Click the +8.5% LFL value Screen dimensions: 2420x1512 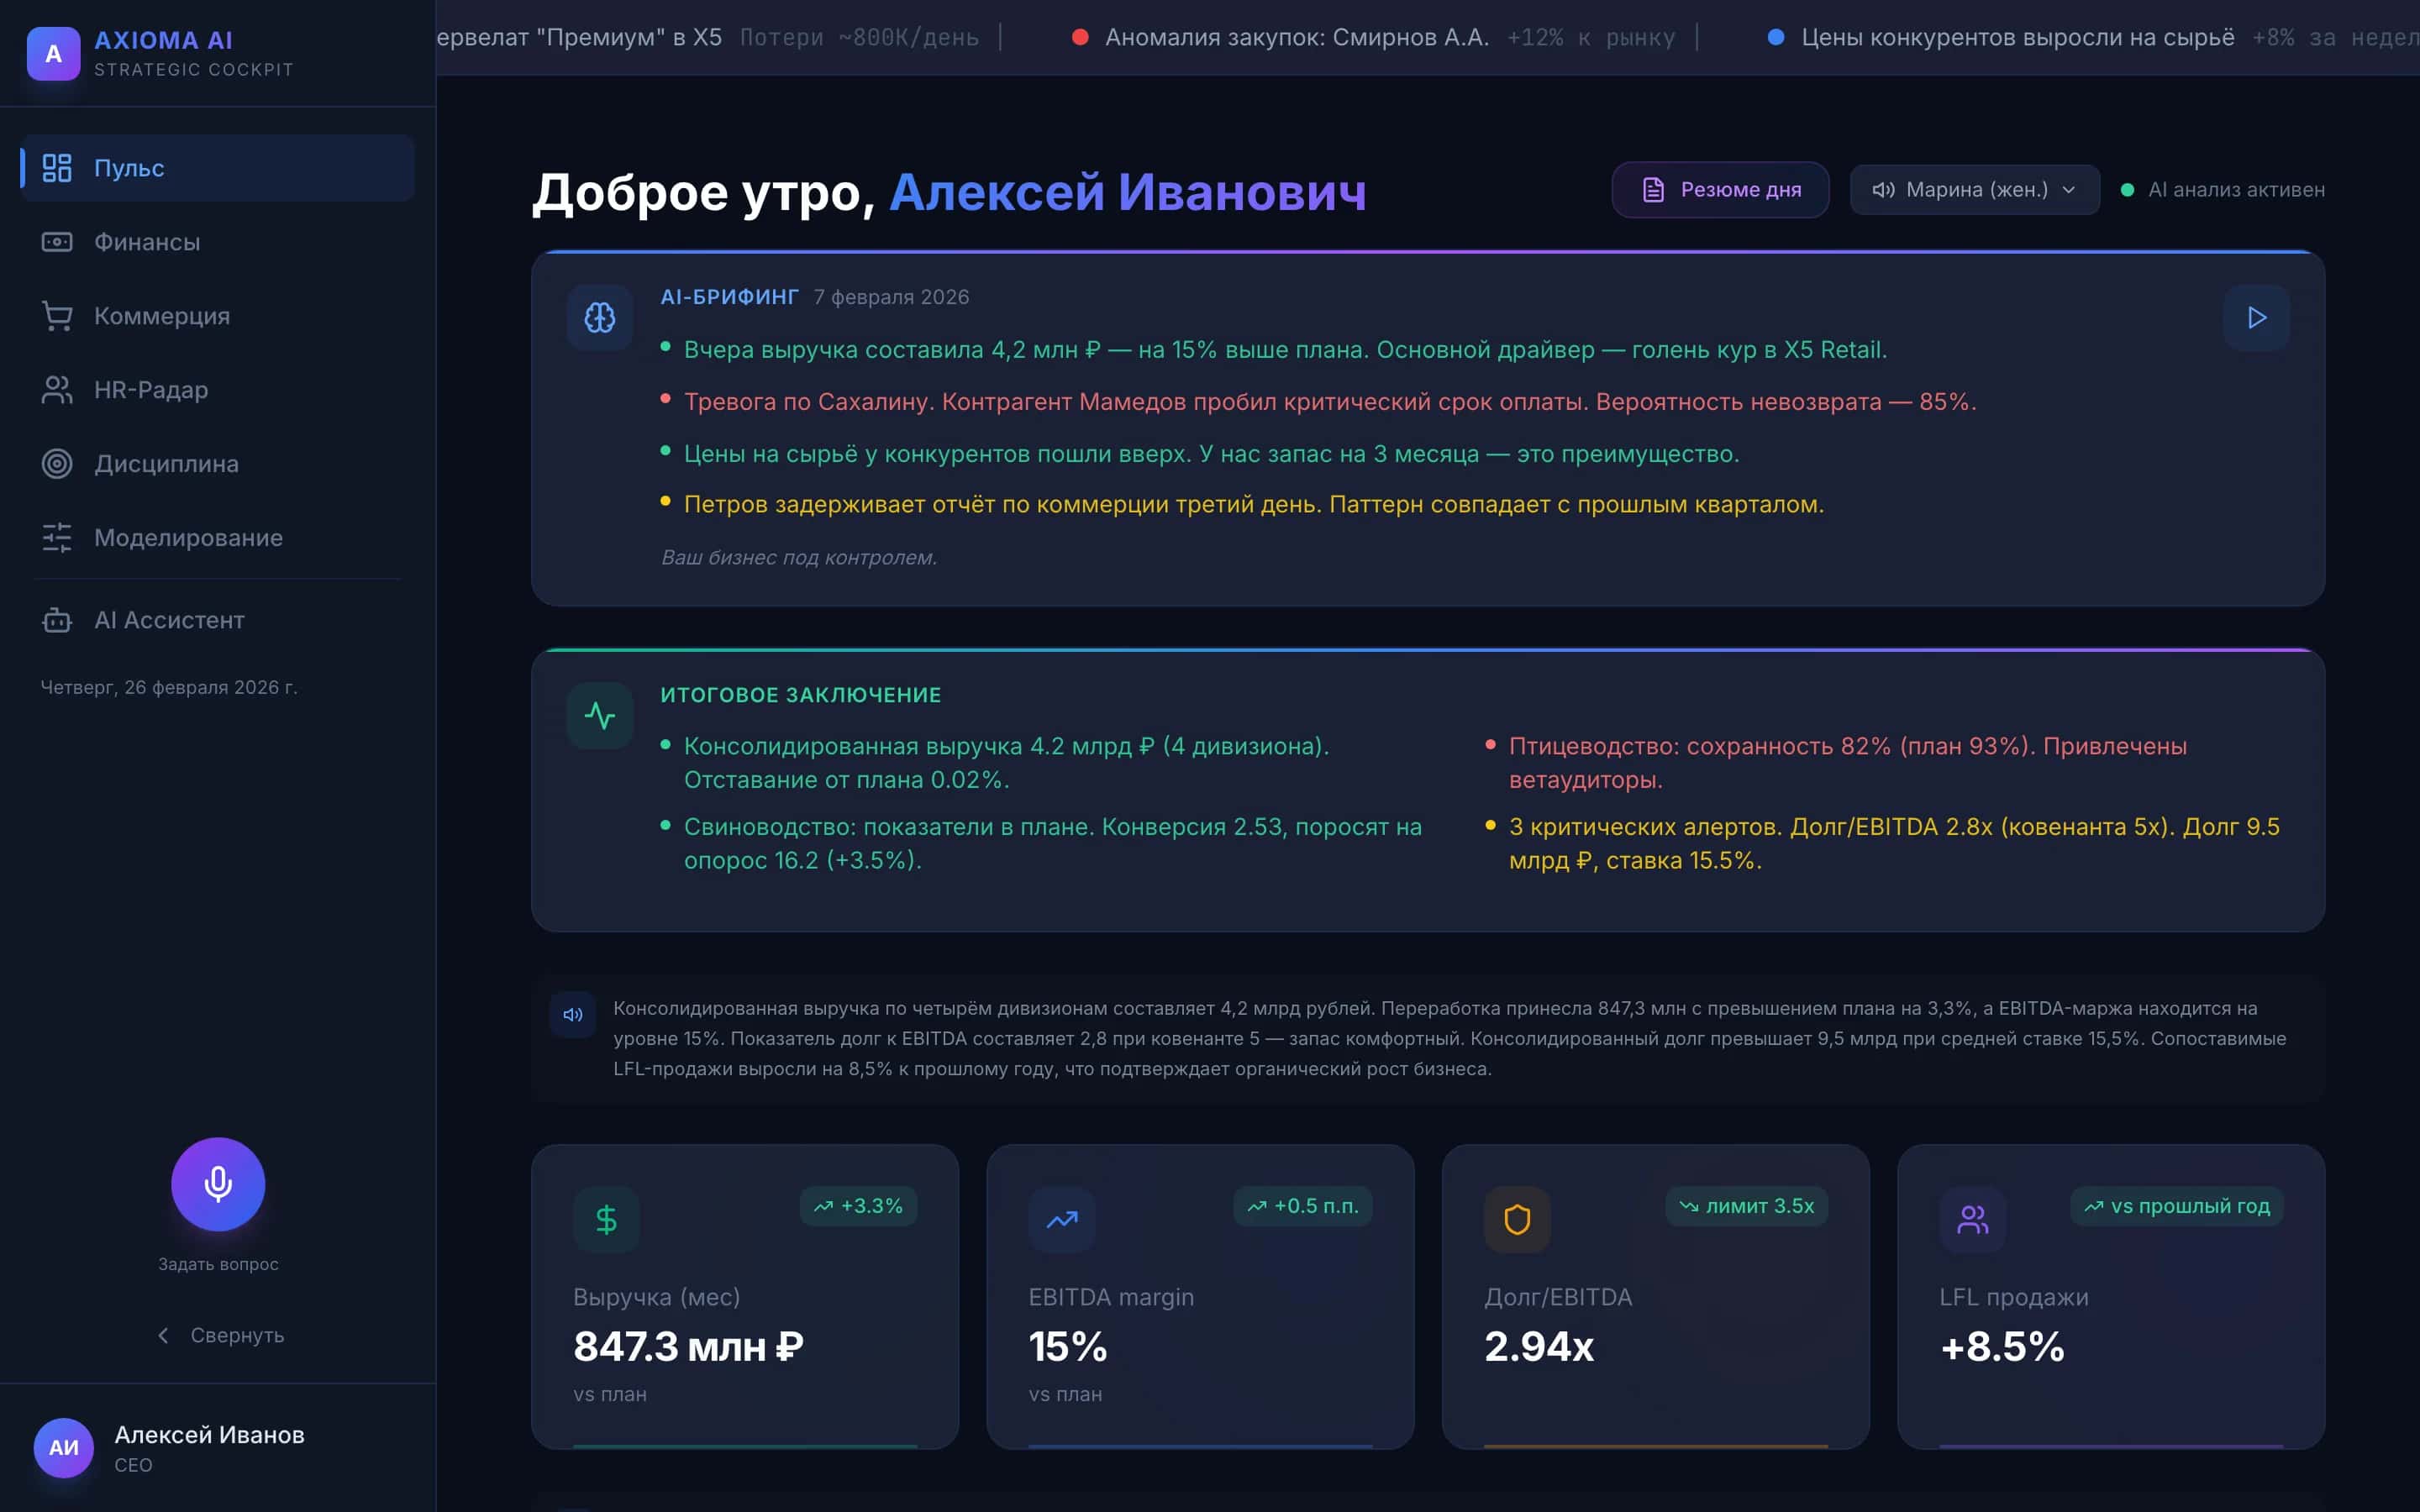tap(2002, 1347)
